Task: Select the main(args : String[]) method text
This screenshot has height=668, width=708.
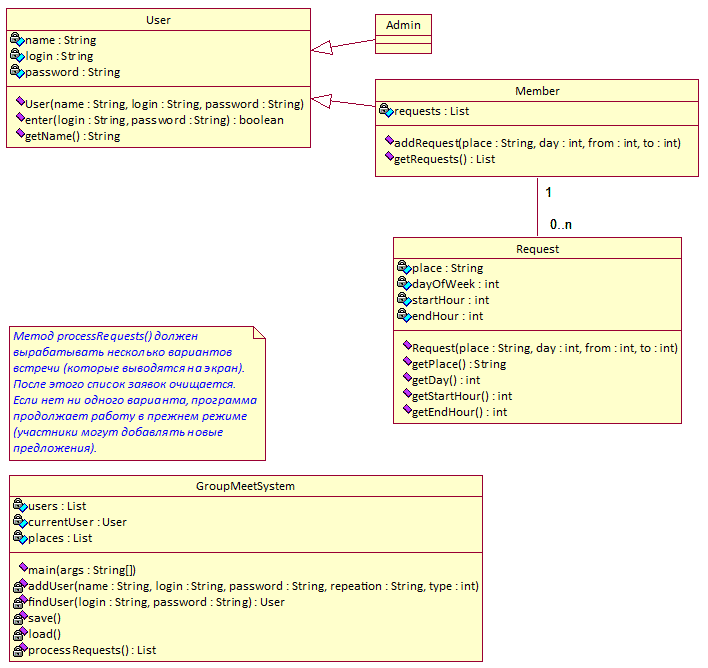Action: point(82,570)
